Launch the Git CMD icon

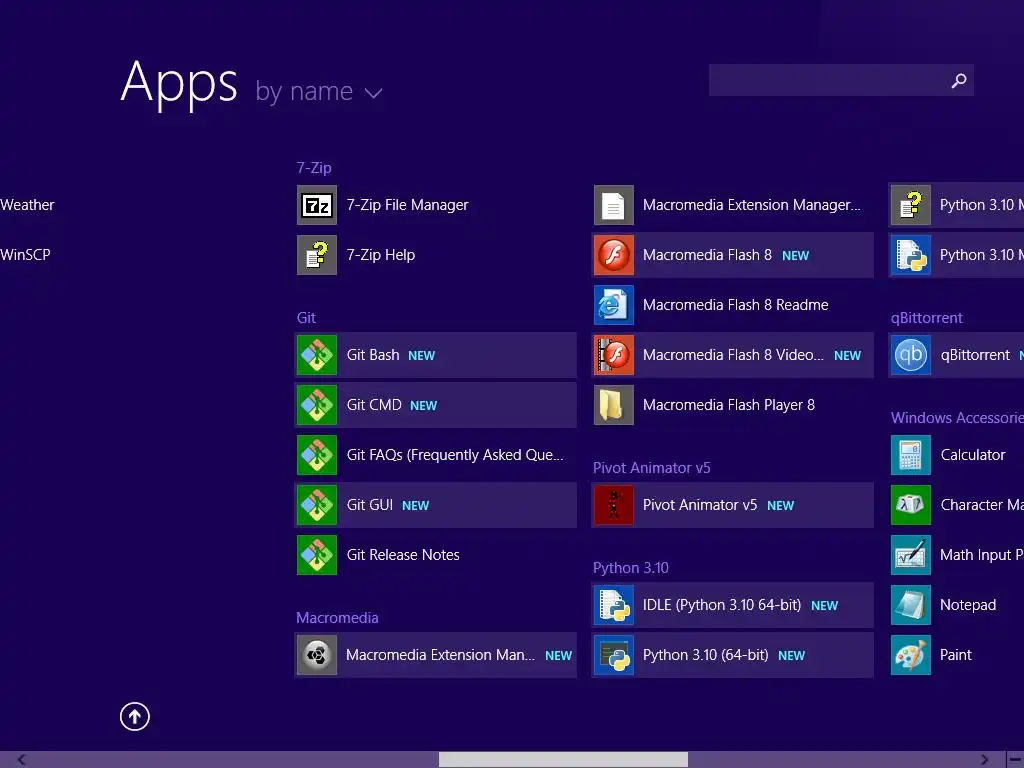(317, 405)
